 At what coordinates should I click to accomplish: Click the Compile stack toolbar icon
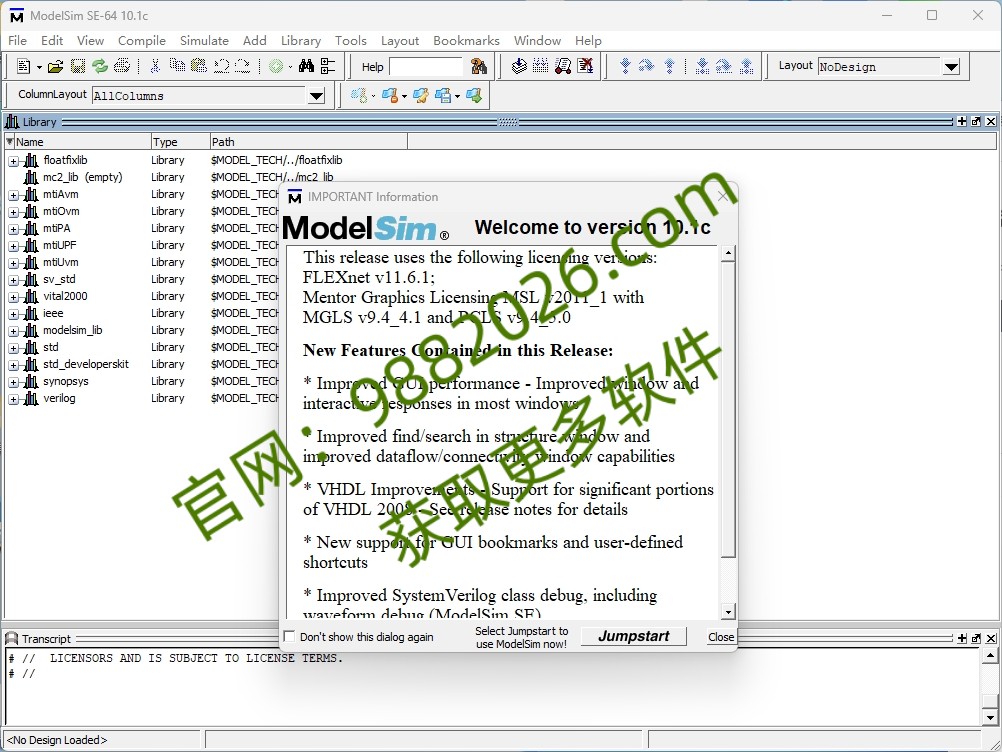(x=520, y=66)
